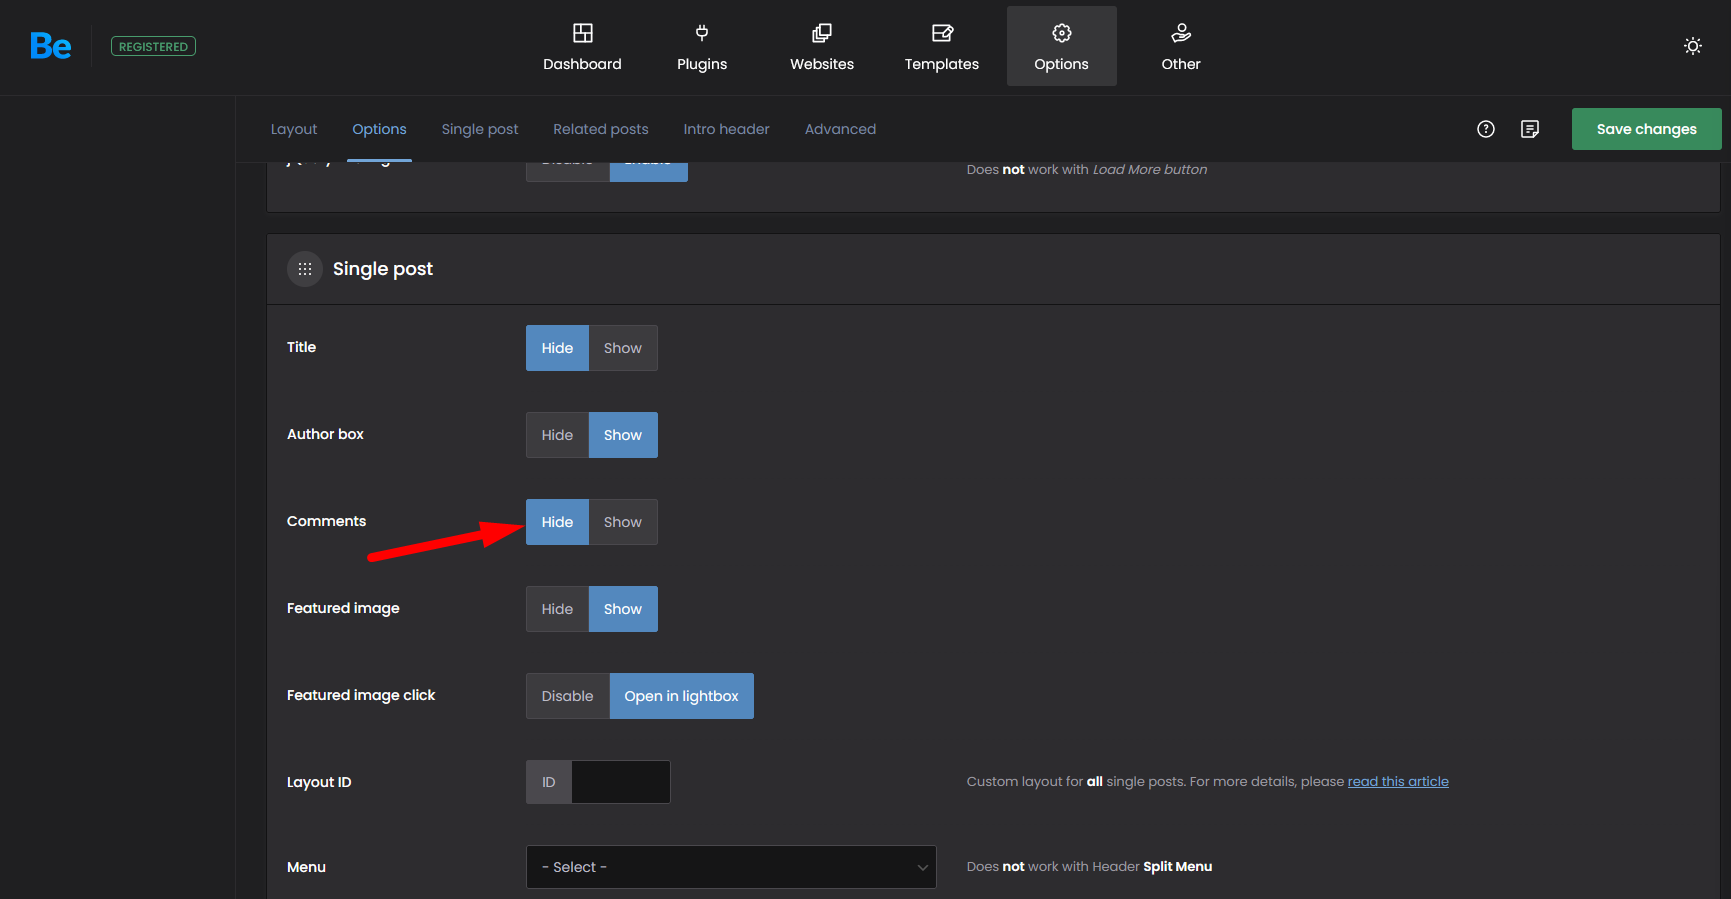Click the Single post section heading
Viewport: 1731px width, 899px height.
pyautogui.click(x=383, y=269)
